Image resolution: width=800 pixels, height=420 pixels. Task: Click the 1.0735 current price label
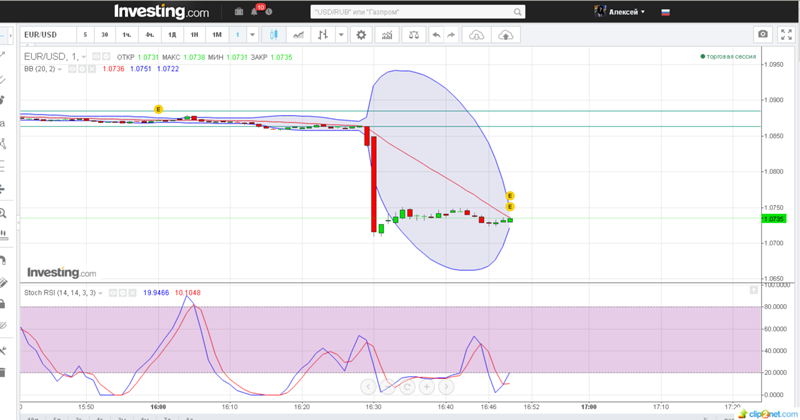point(774,219)
